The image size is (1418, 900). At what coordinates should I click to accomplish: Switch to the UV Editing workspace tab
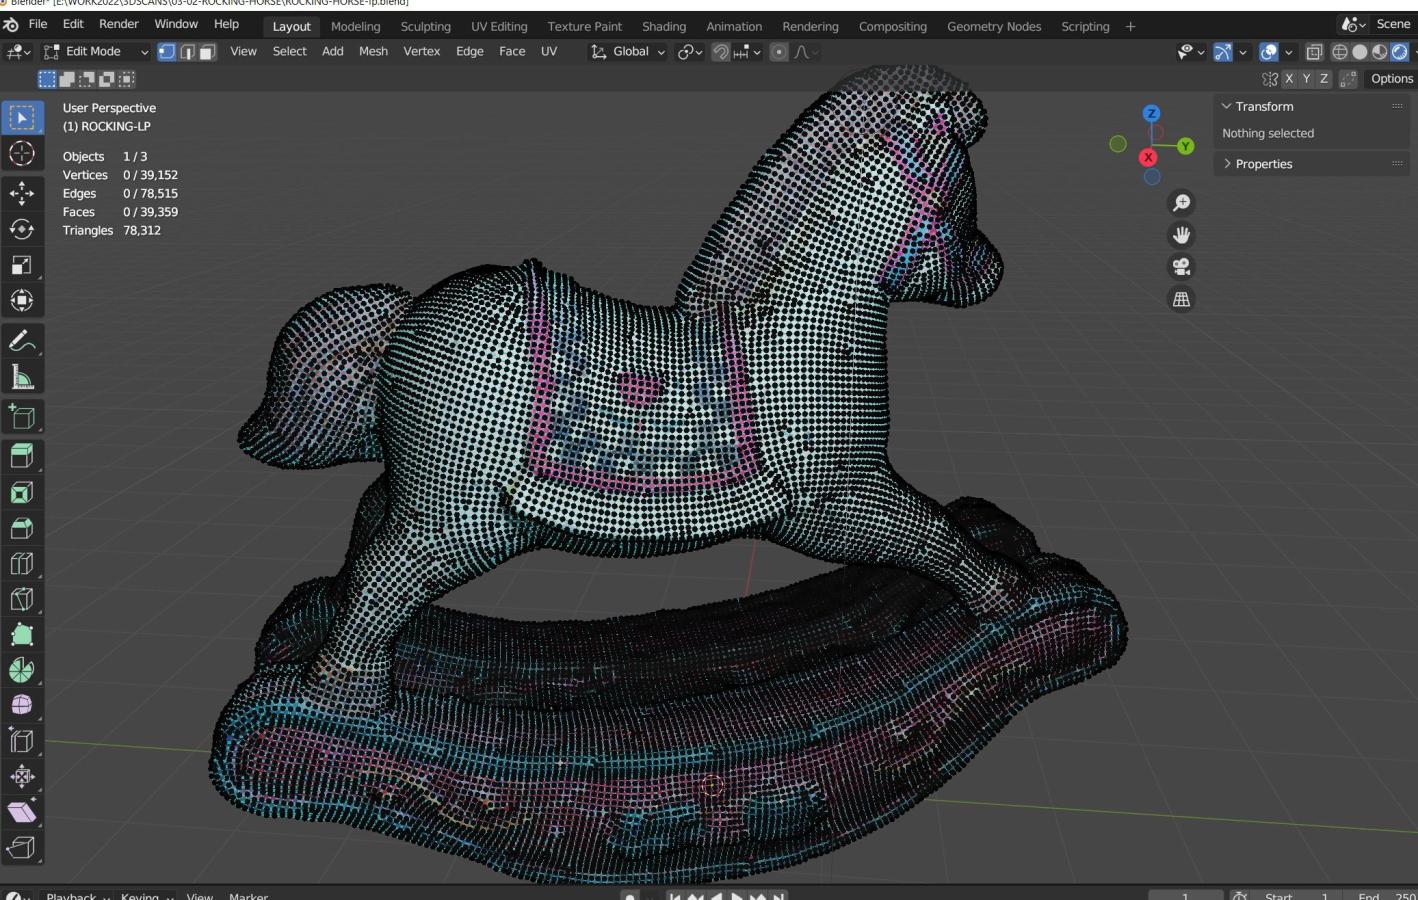point(499,27)
